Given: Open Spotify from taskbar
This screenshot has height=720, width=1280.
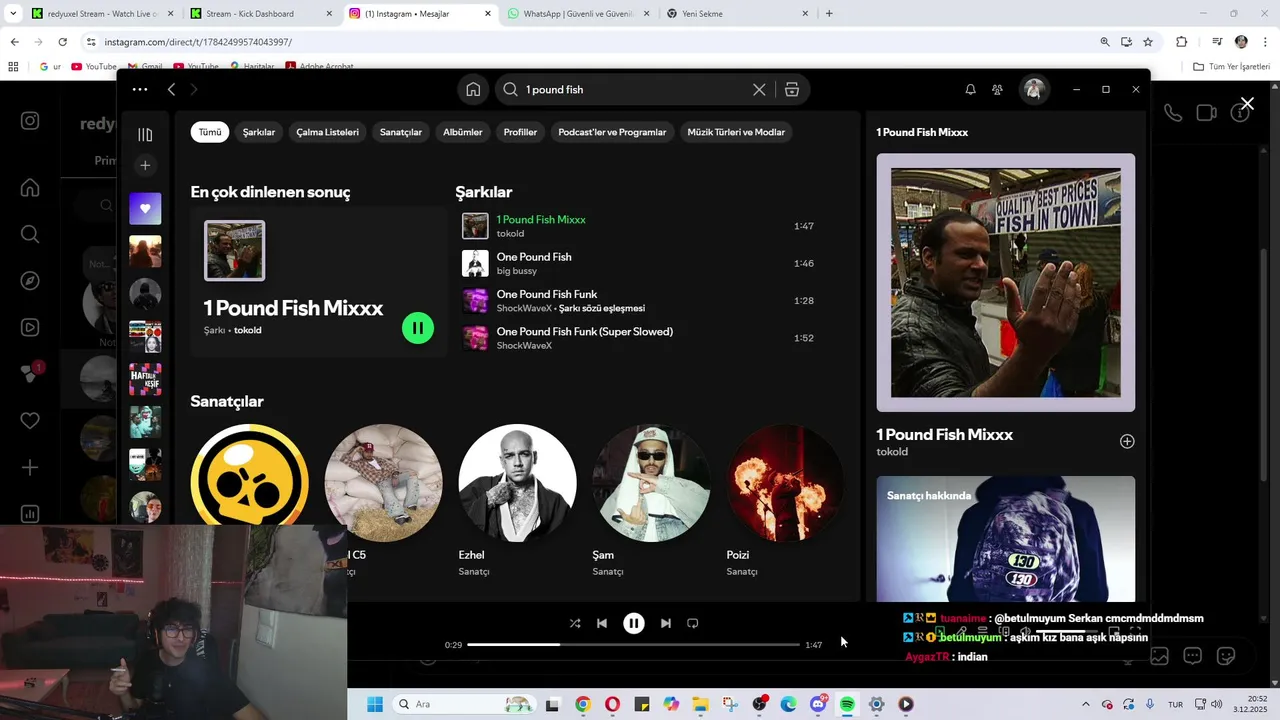Looking at the screenshot, I should (847, 704).
